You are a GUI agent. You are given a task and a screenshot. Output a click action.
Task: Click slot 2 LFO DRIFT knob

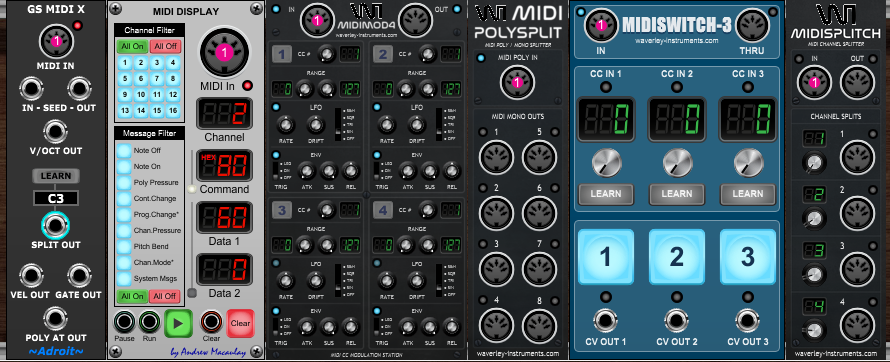[416, 125]
